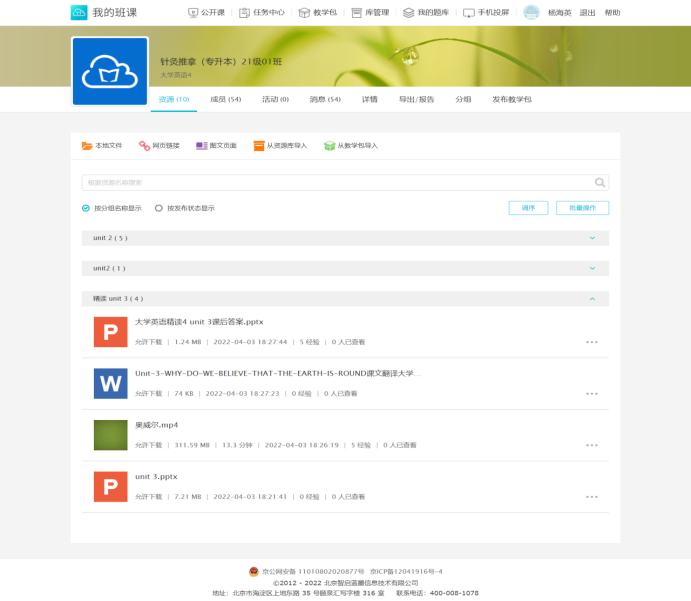The width and height of the screenshot is (691, 601).
Task: Select 按发布状态显示 radio button
Action: 159,208
